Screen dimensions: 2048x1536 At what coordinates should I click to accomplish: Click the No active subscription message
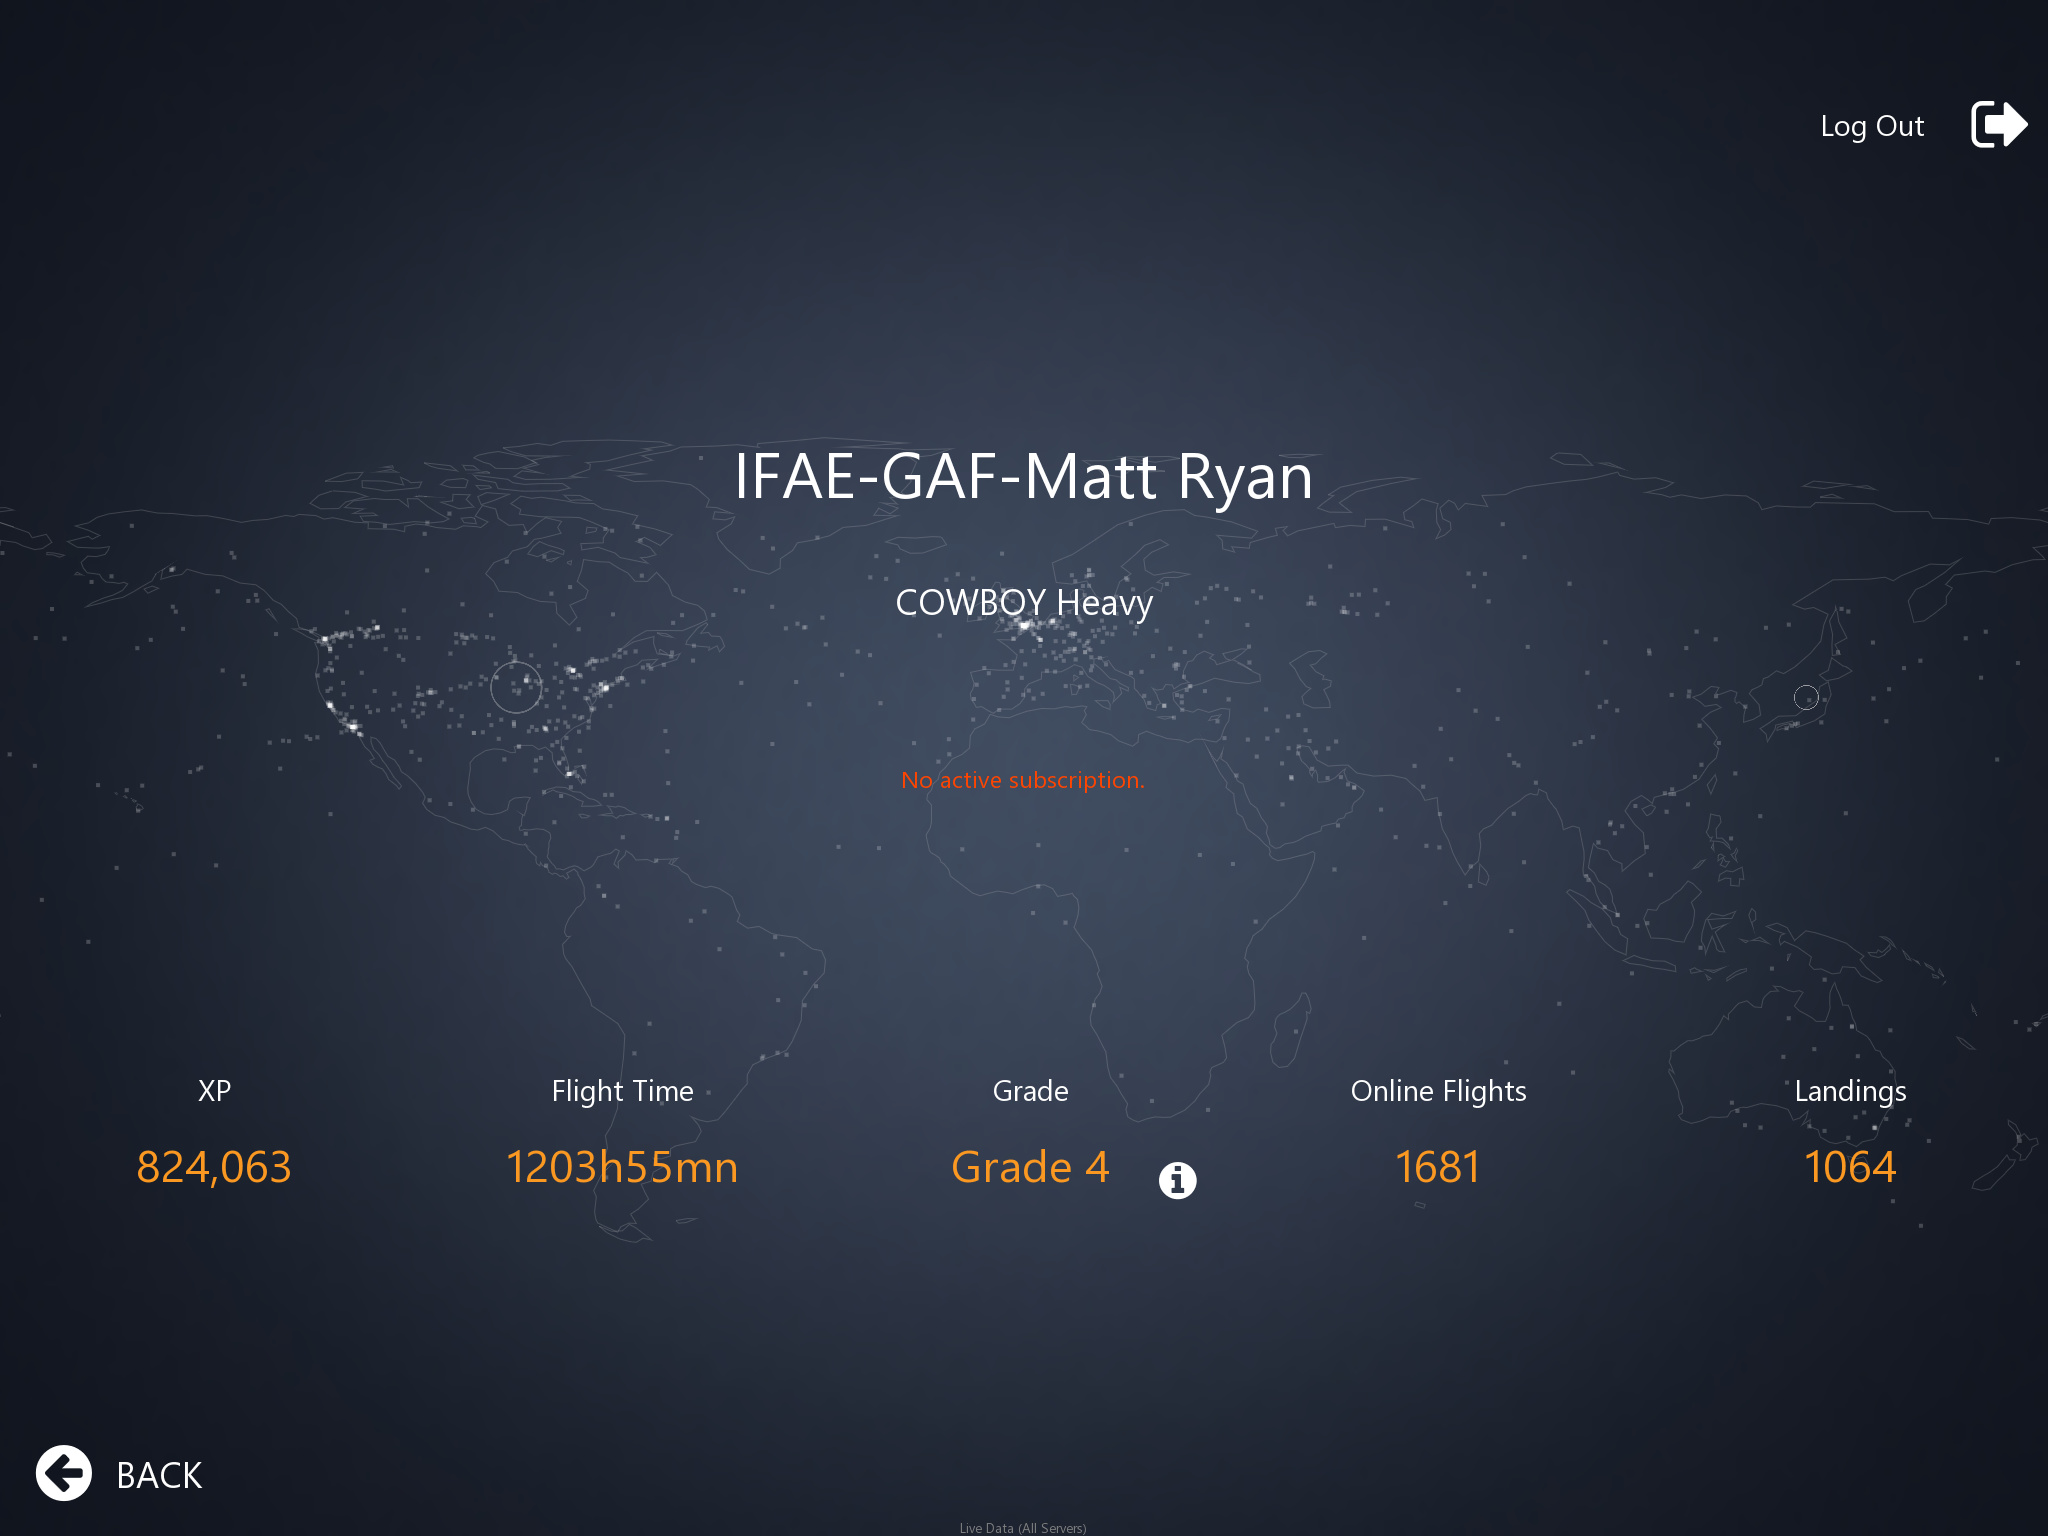tap(1022, 780)
